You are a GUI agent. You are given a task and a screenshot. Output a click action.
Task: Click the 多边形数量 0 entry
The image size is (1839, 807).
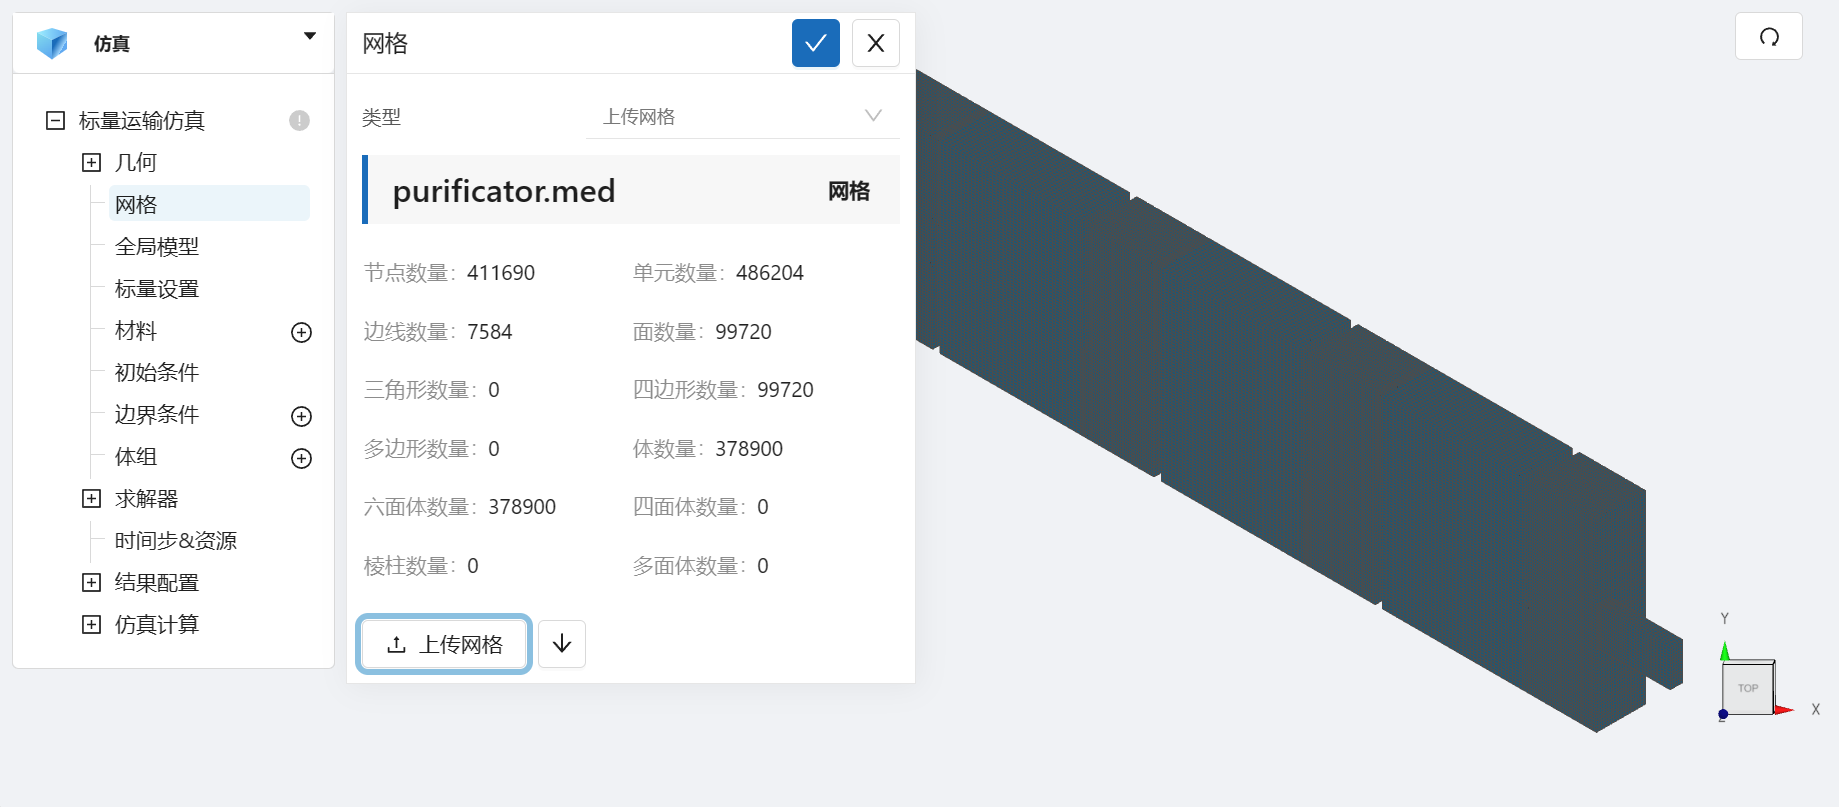[x=432, y=449]
